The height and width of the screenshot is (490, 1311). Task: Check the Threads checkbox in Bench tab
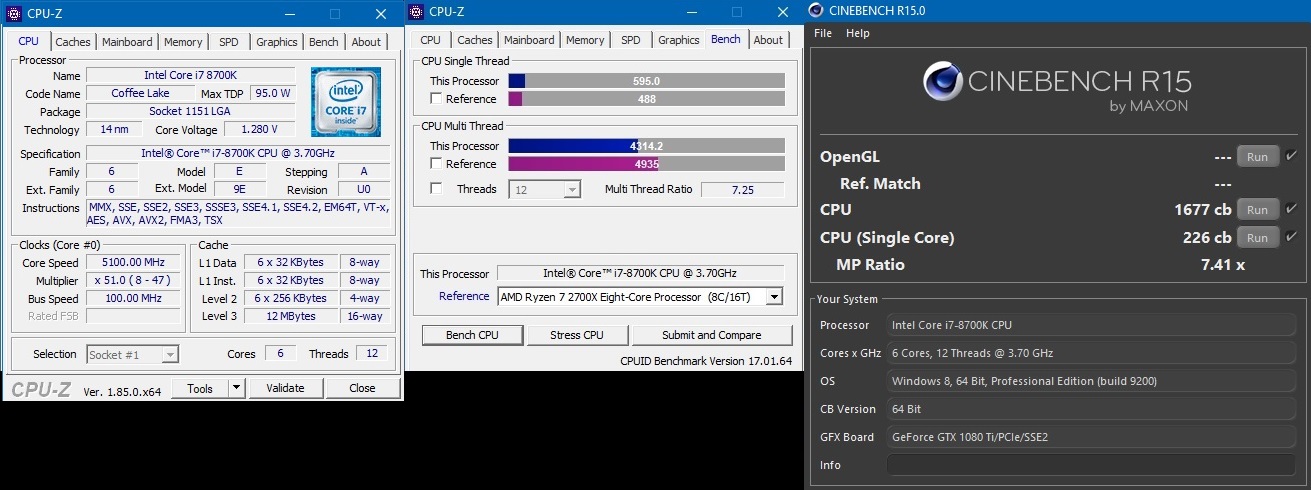coord(436,189)
